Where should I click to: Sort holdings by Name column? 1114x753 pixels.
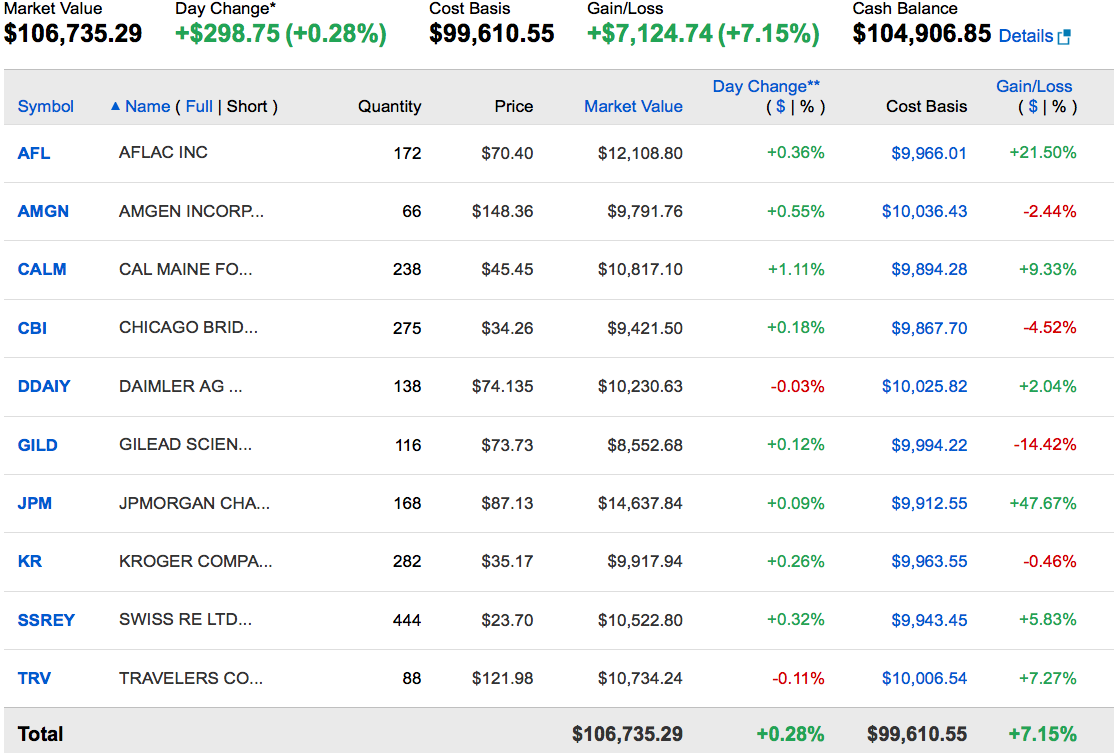pos(147,107)
